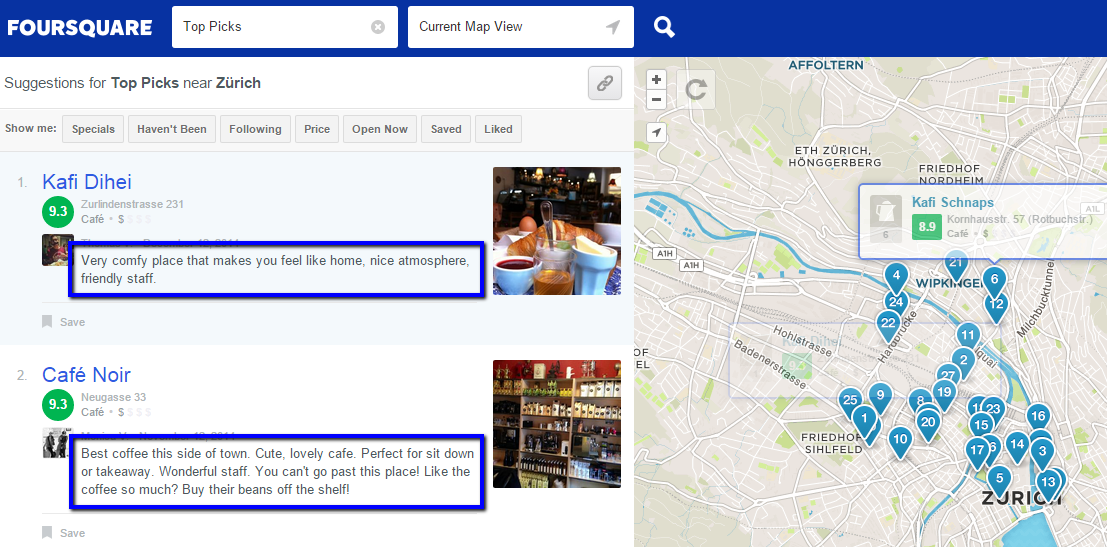Select map pin number 22

(887, 324)
